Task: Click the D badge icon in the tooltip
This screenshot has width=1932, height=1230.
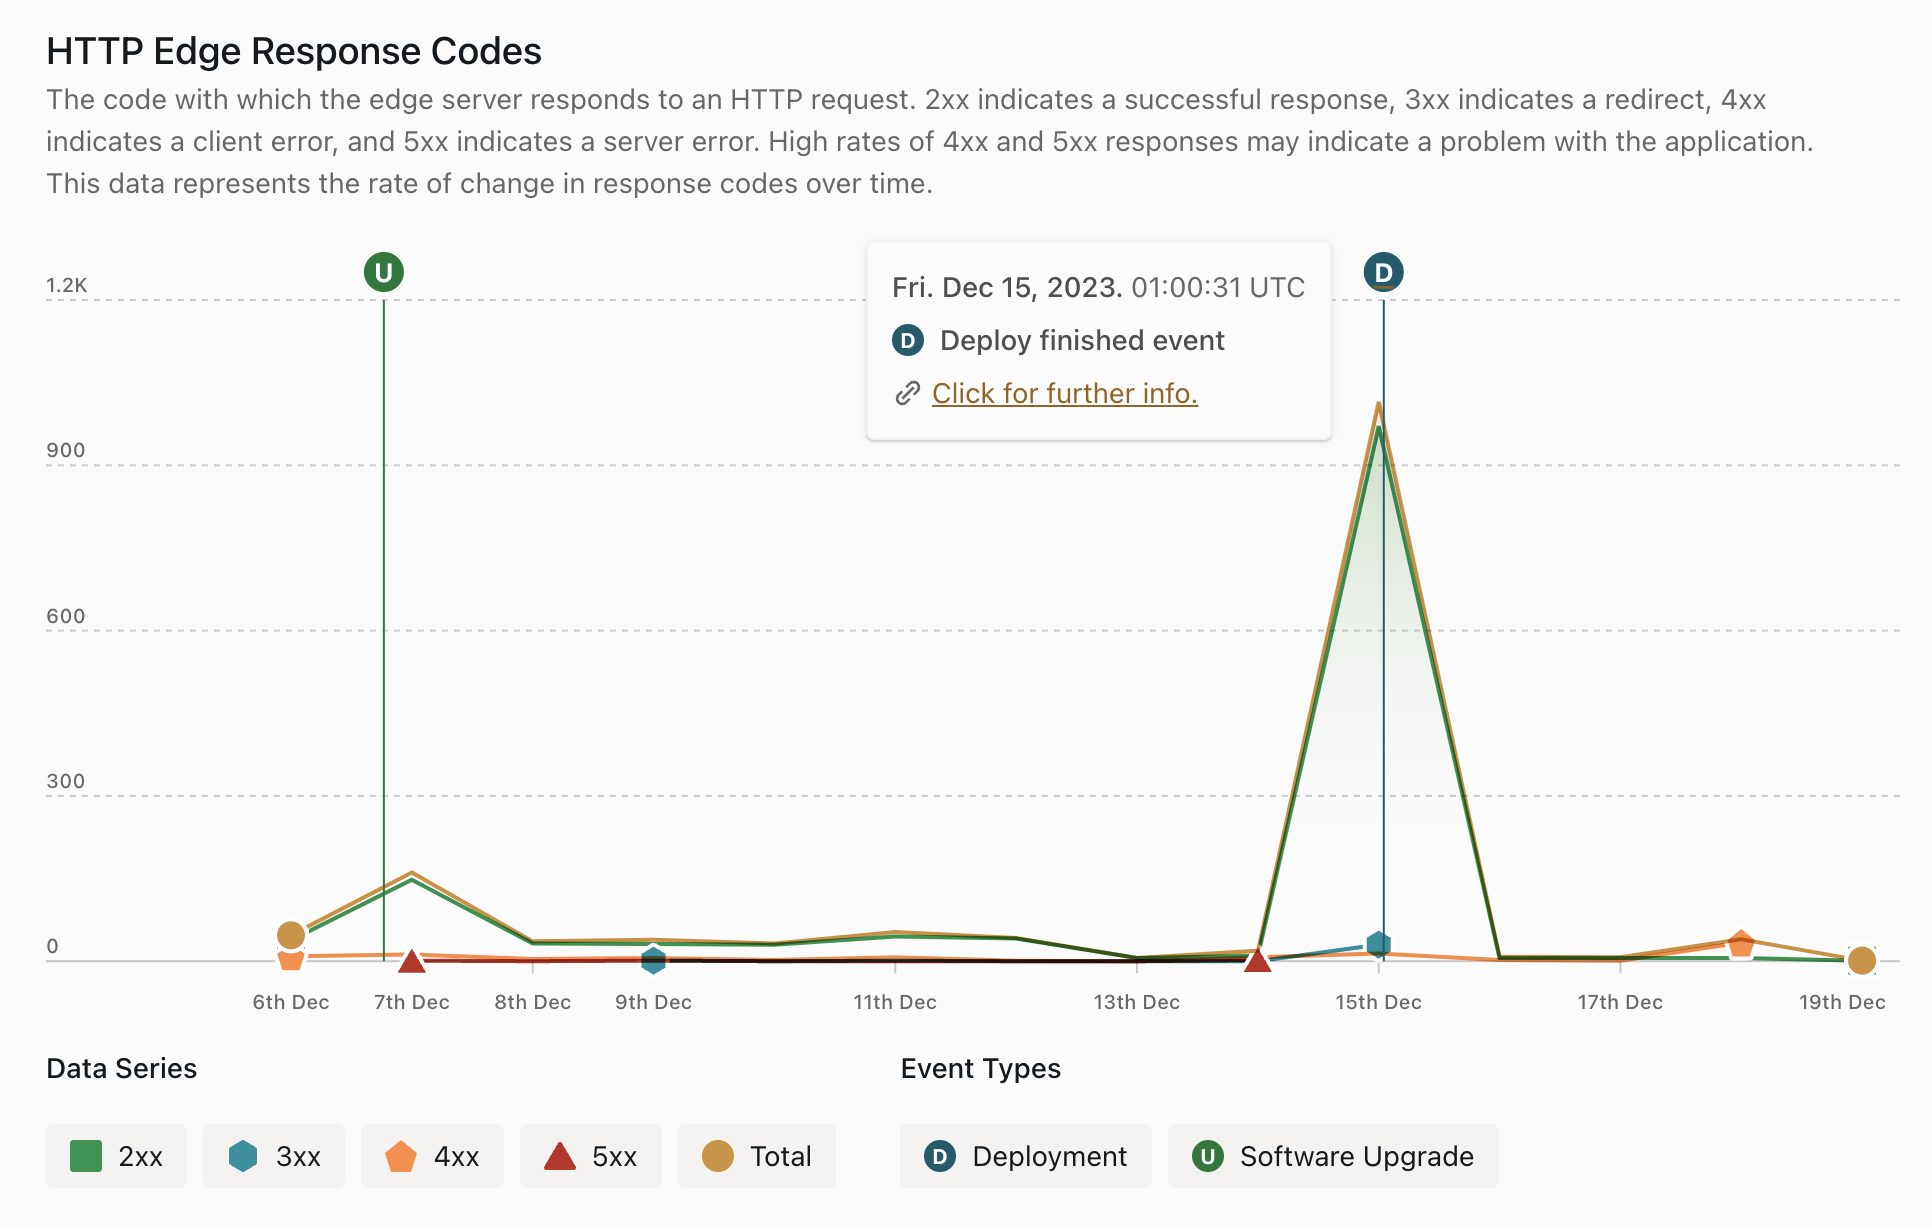Action: tap(907, 341)
